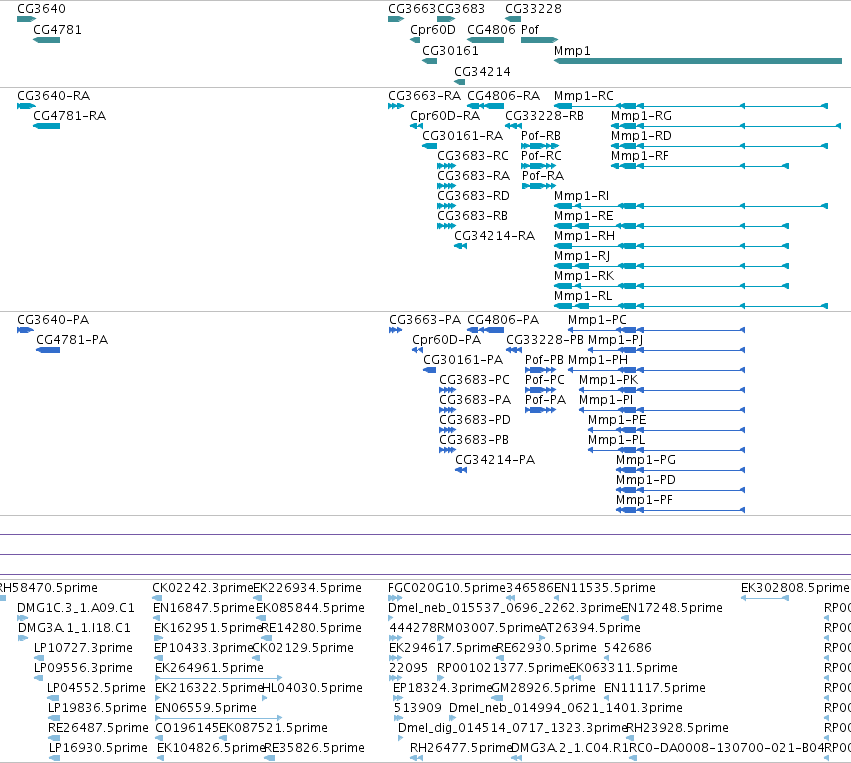Image resolution: width=851 pixels, height=763 pixels.
Task: Open transcript label Mmp1-RD
Action: [x=642, y=136]
